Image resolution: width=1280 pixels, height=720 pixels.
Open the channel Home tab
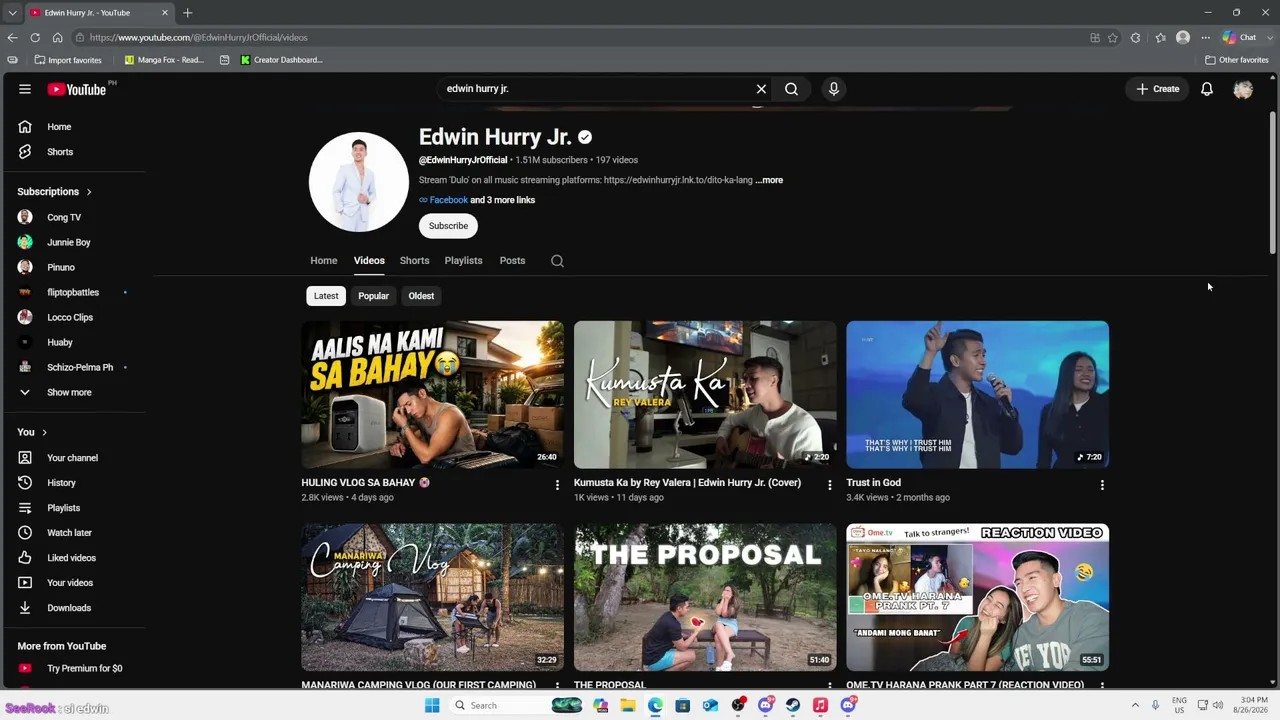pyautogui.click(x=324, y=261)
